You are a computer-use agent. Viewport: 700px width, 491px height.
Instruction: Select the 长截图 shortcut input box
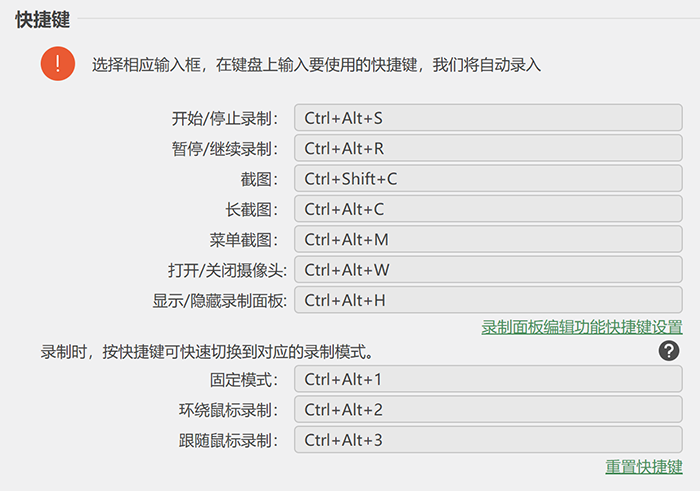(x=488, y=209)
